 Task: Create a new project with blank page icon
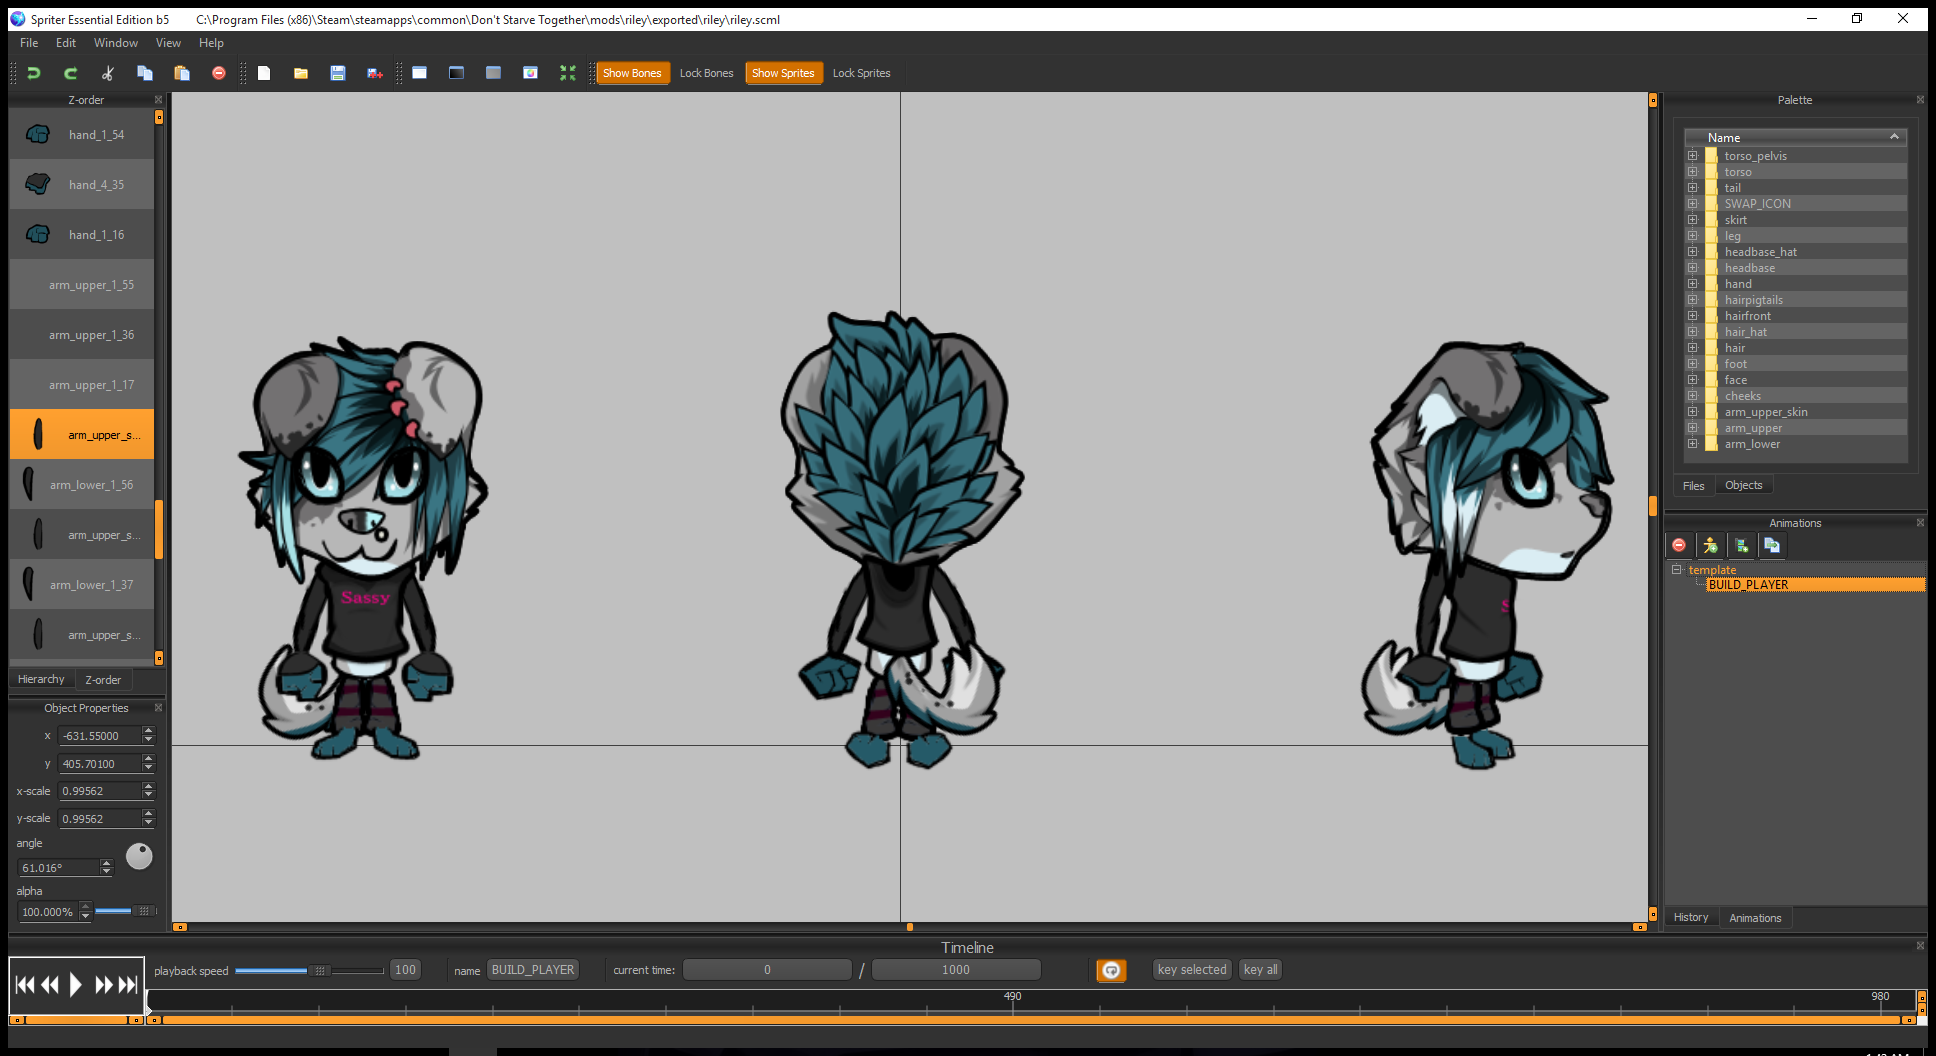tap(264, 73)
